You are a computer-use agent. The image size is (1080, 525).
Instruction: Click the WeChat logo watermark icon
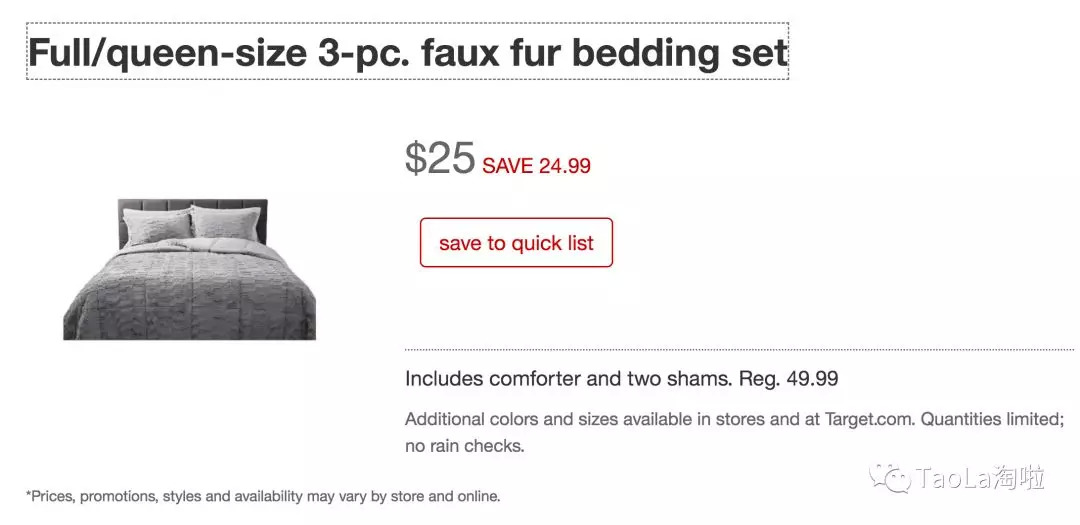(889, 479)
